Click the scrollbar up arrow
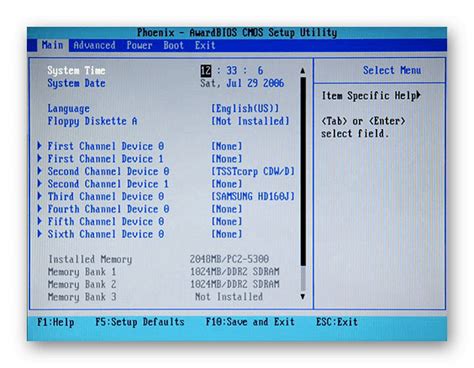The width and height of the screenshot is (474, 368). click(x=303, y=70)
